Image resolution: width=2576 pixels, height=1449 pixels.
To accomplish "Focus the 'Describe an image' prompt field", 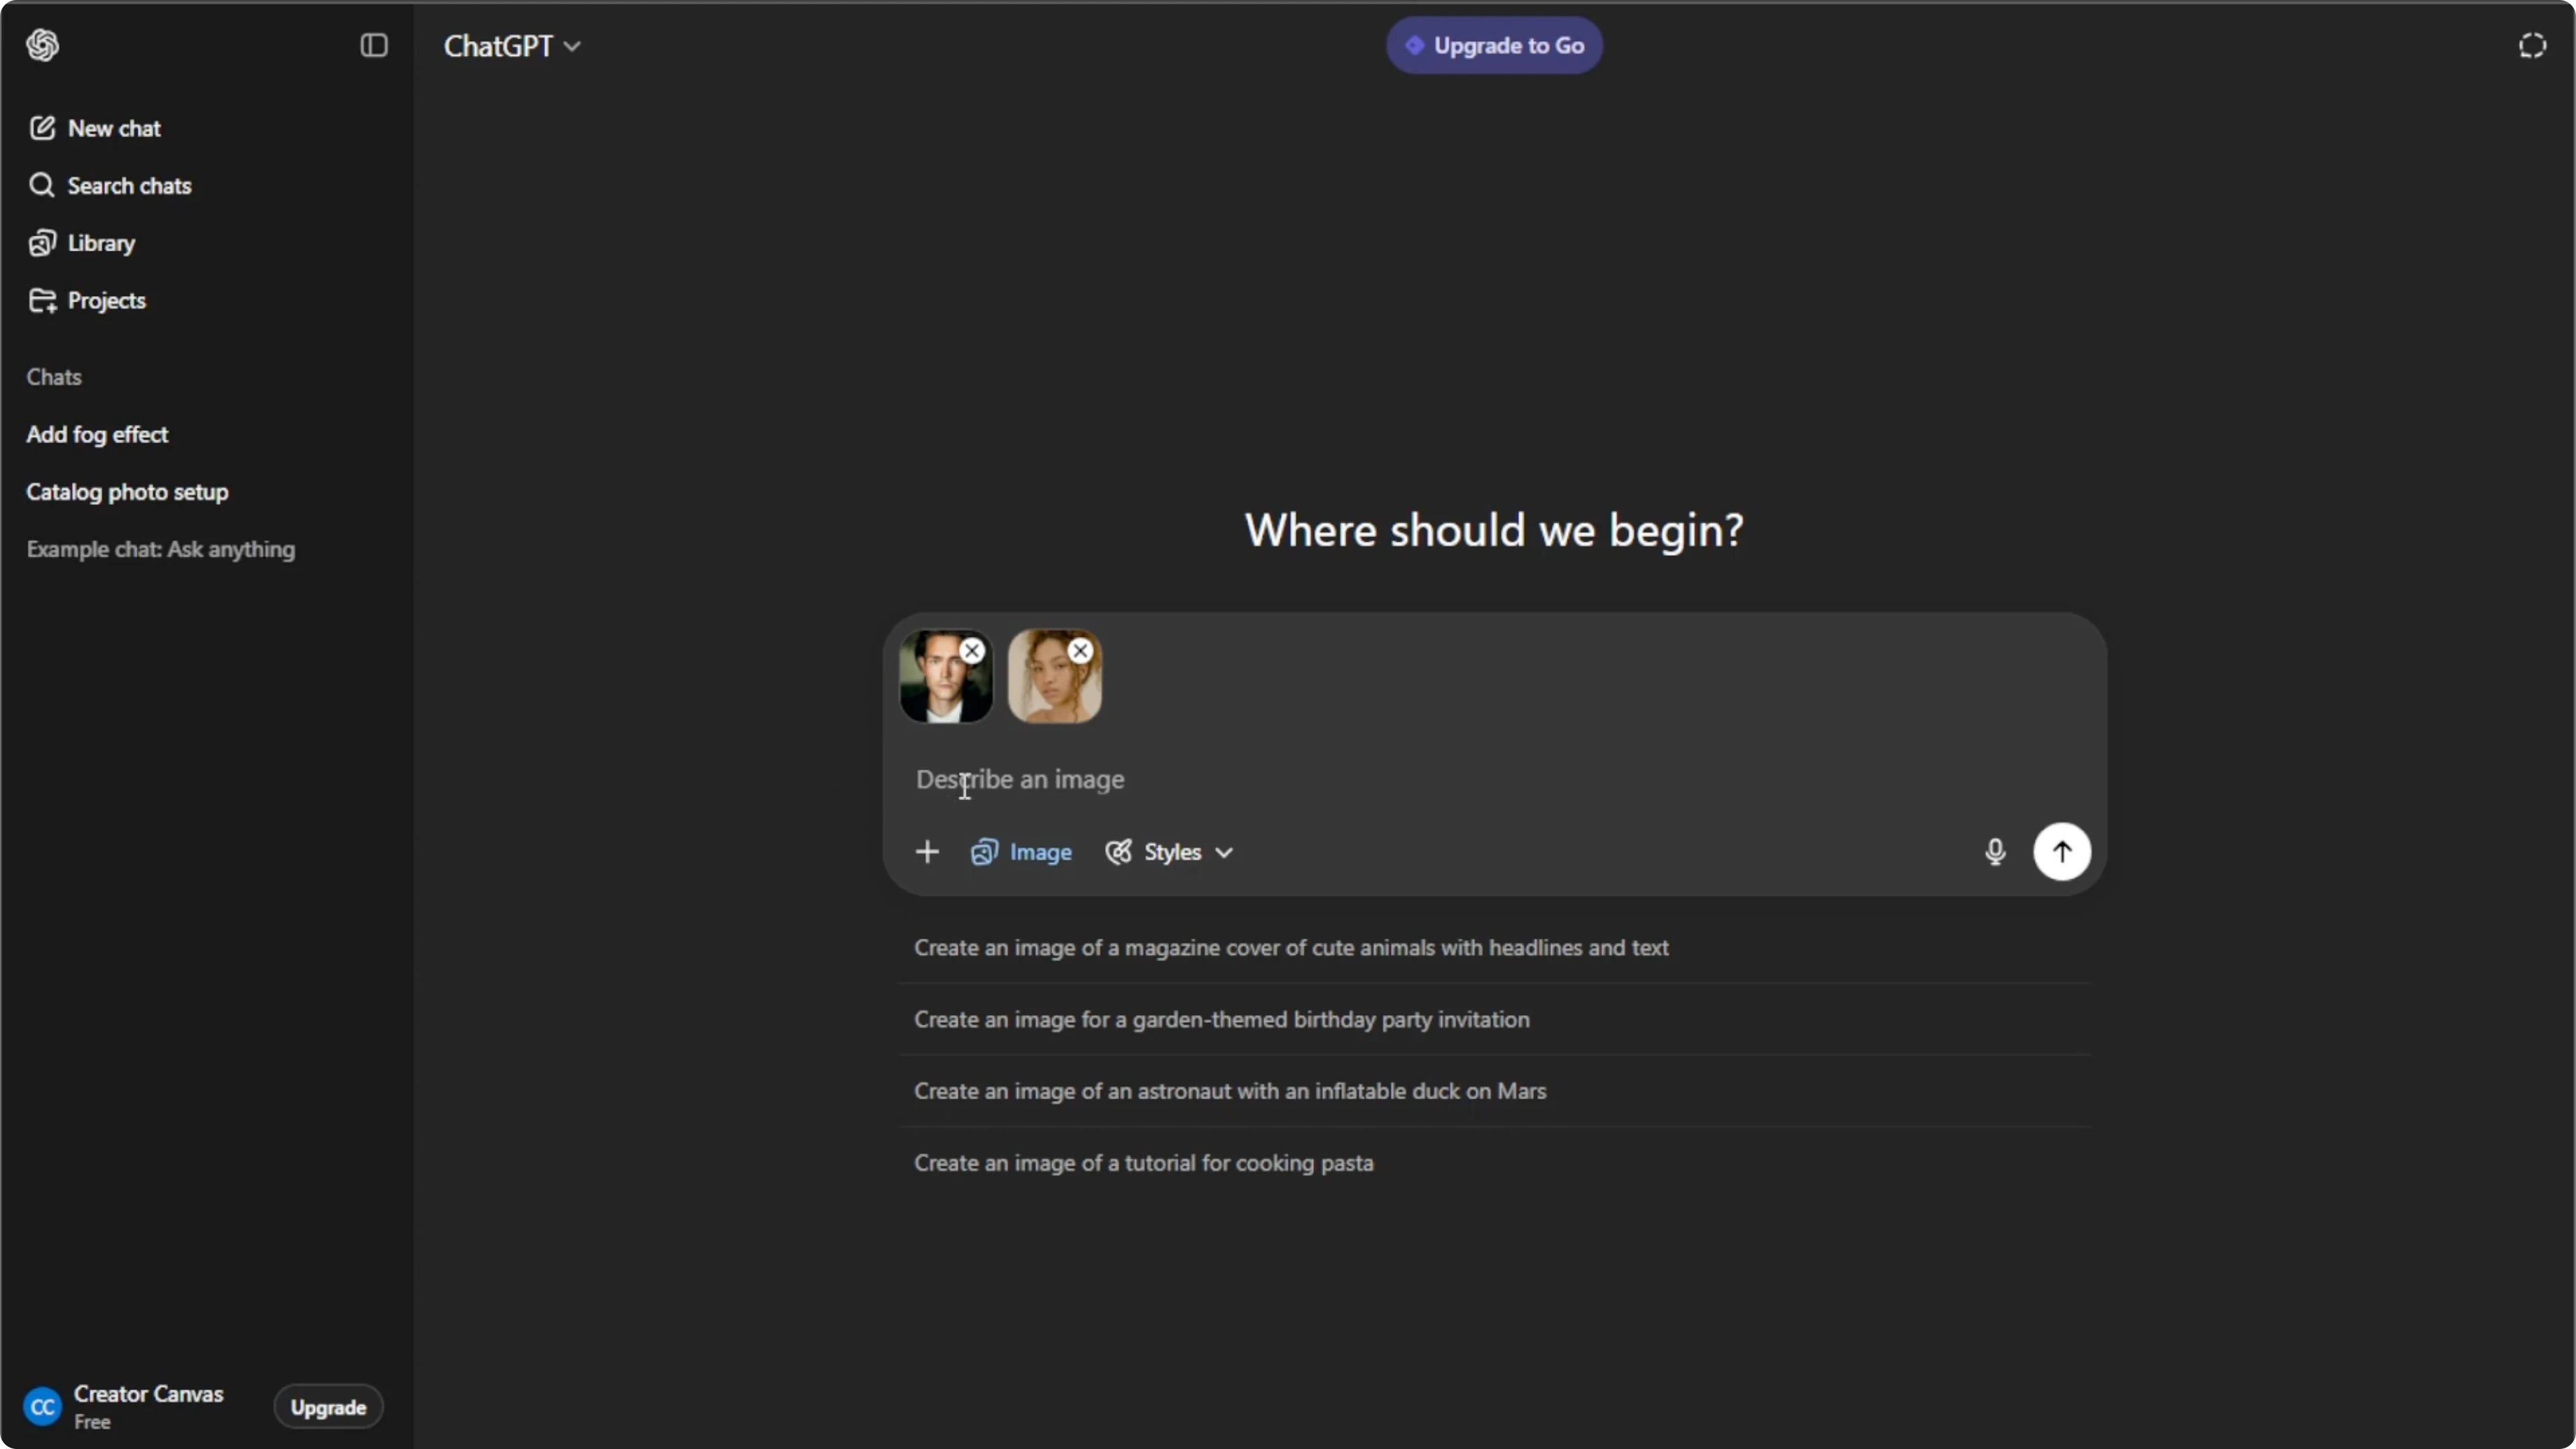I will coord(1494,780).
